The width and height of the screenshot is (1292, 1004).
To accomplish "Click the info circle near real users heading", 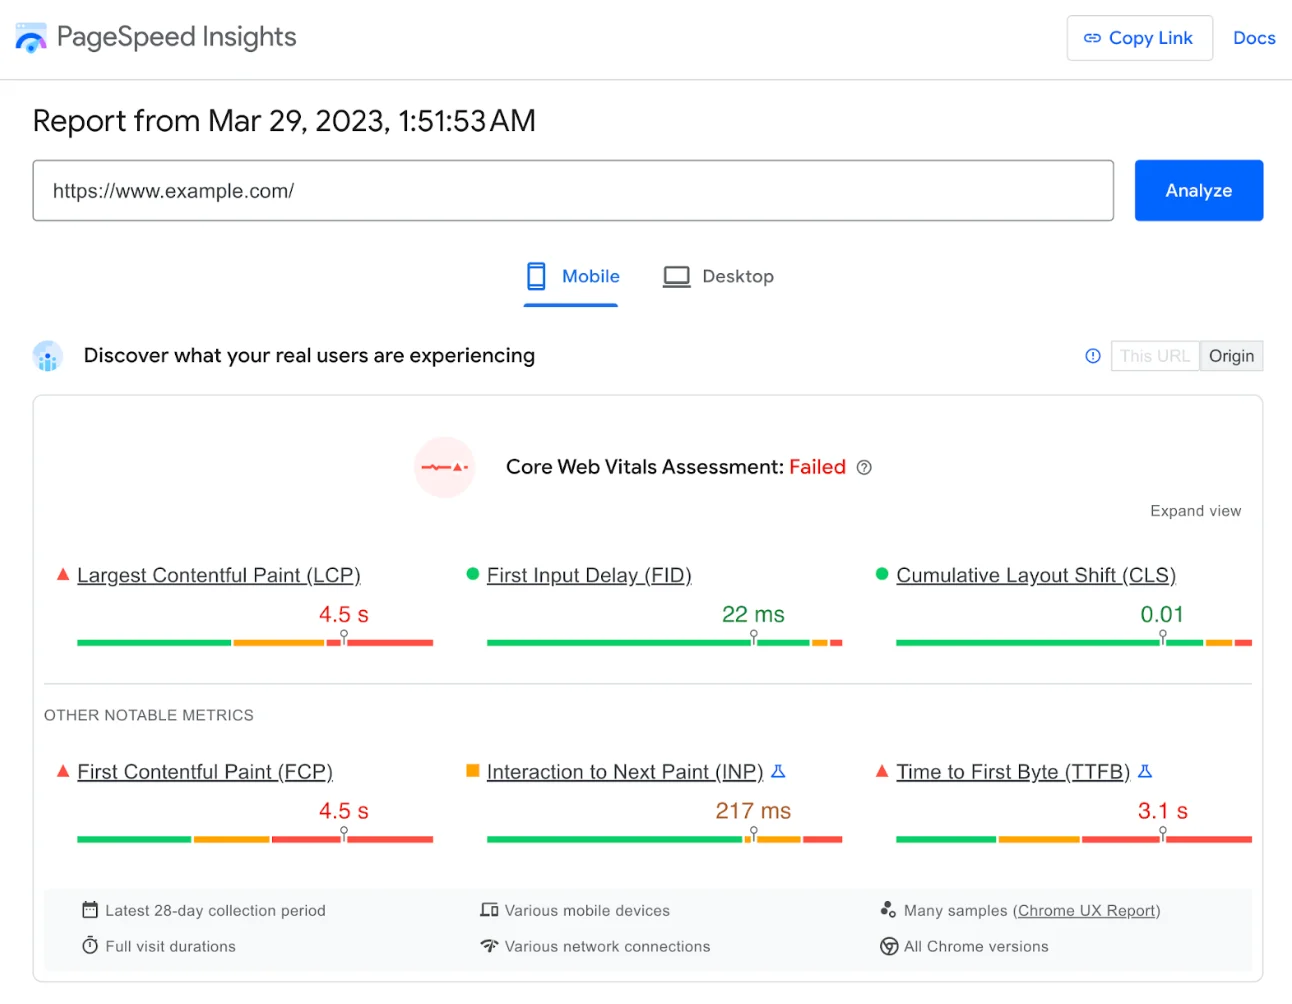I will [x=1092, y=355].
